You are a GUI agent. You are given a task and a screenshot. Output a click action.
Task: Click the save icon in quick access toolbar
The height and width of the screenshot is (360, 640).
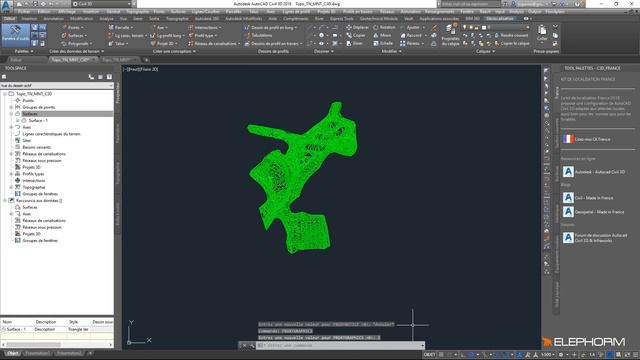pyautogui.click(x=35, y=4)
